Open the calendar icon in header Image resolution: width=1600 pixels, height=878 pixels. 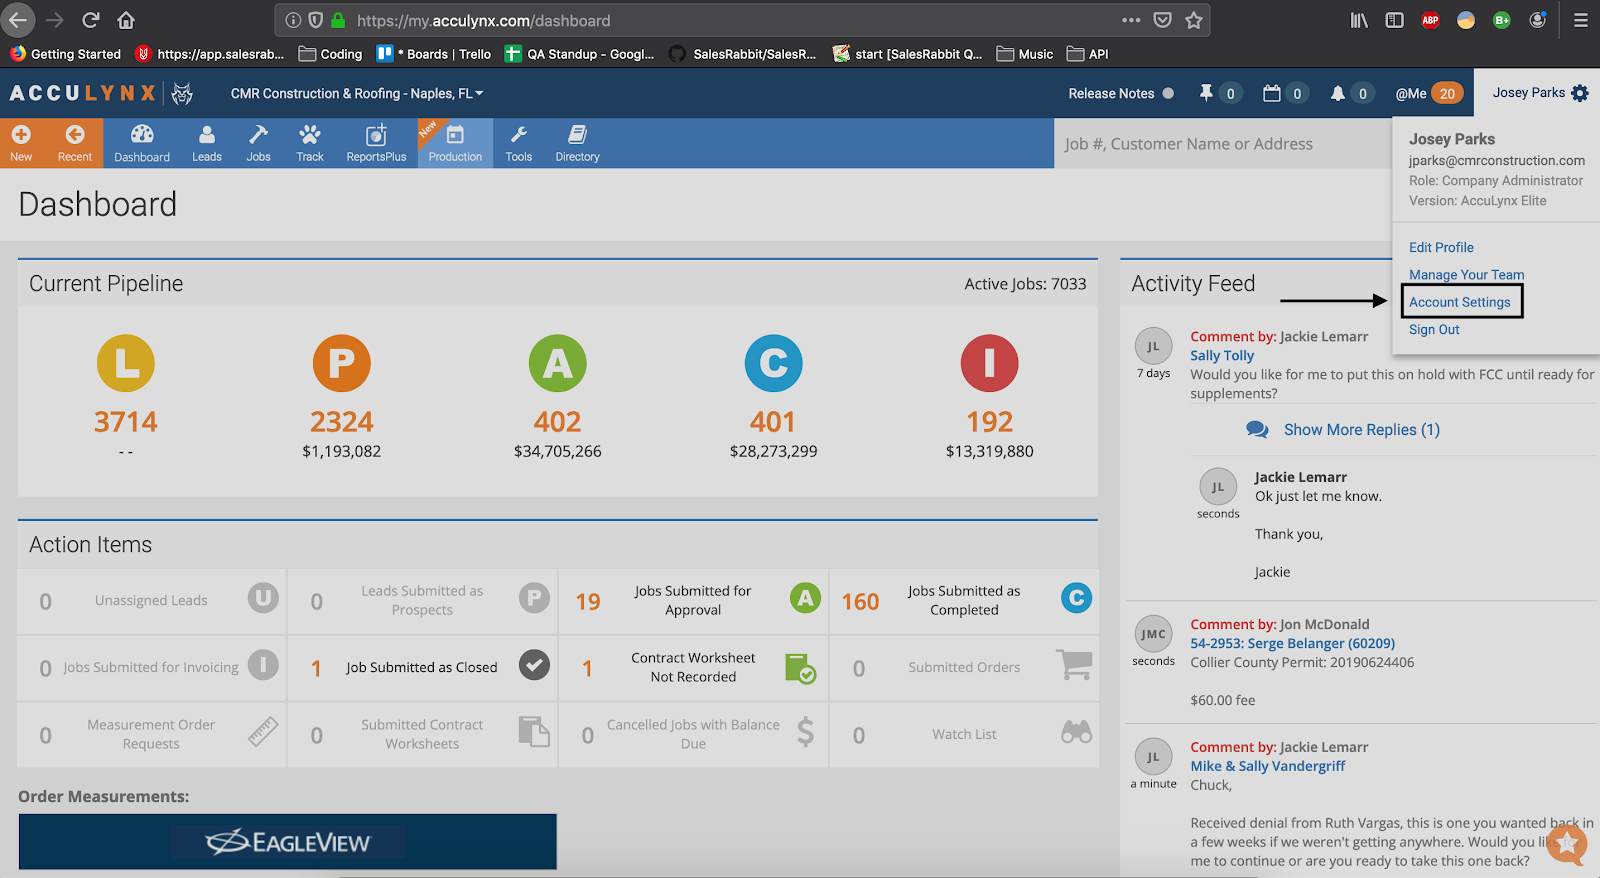[x=1272, y=93]
